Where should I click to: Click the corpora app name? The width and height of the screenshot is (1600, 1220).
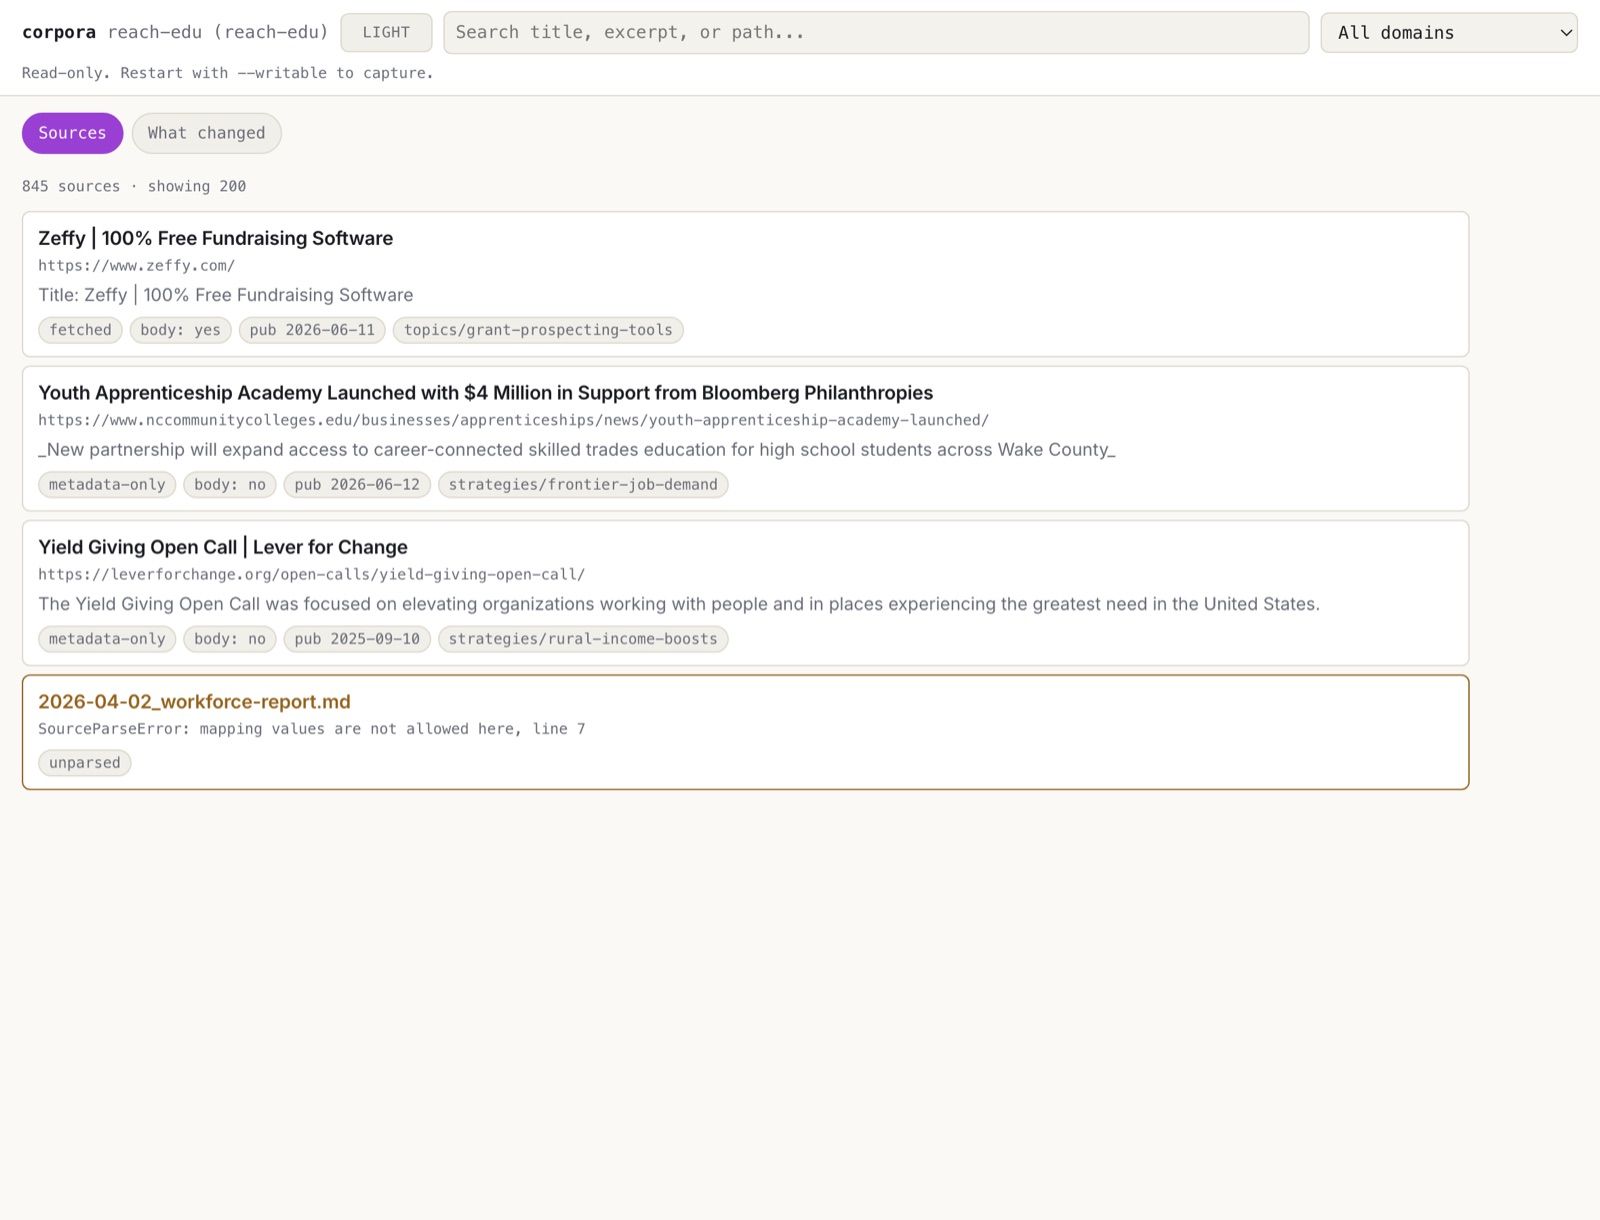[x=59, y=32]
